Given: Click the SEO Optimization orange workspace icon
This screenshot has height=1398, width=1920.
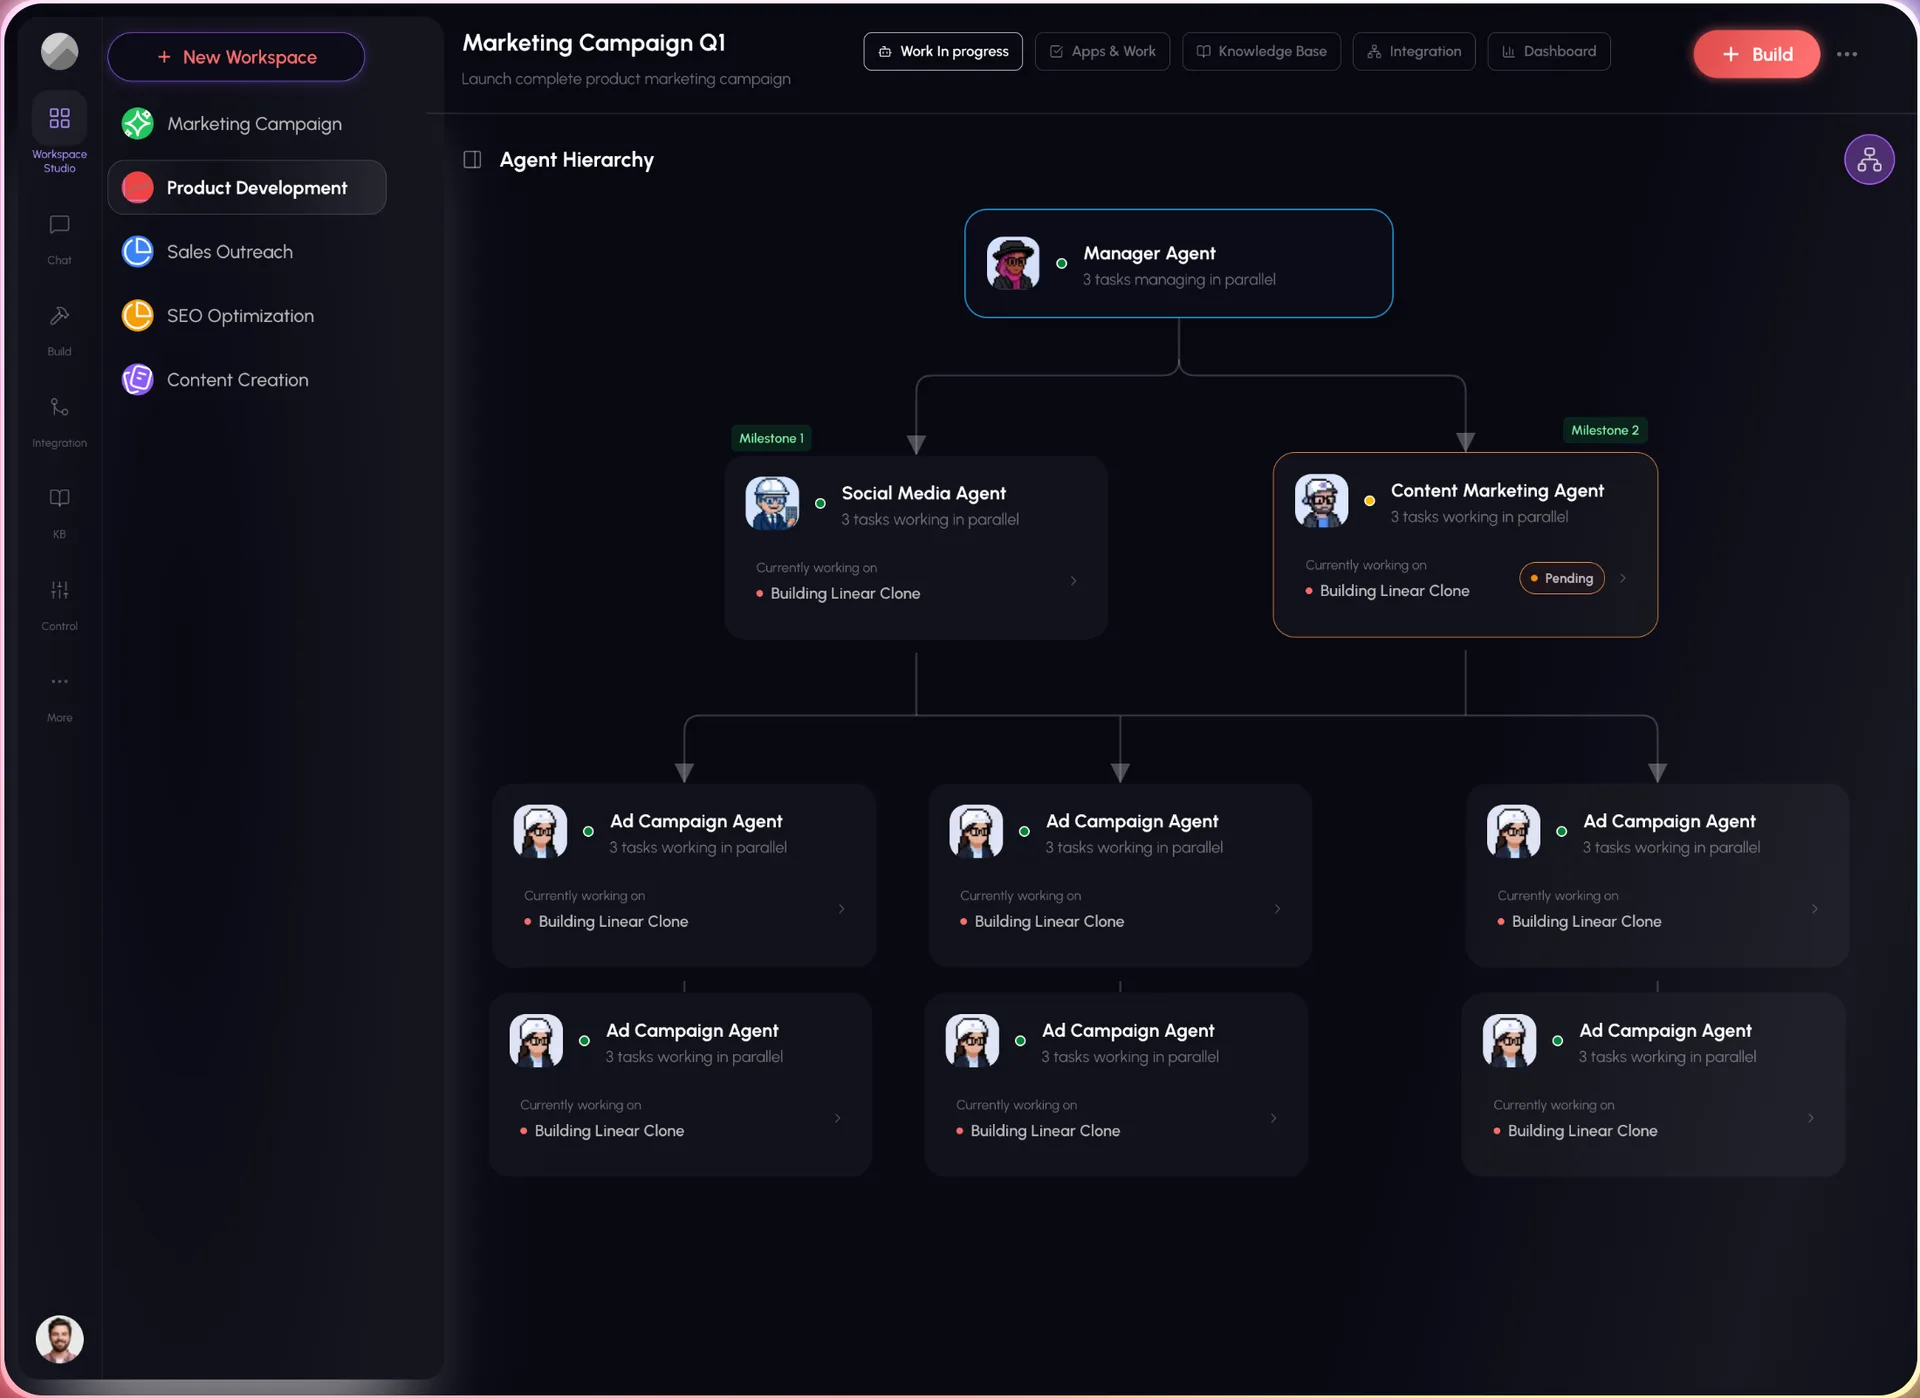Looking at the screenshot, I should point(137,315).
